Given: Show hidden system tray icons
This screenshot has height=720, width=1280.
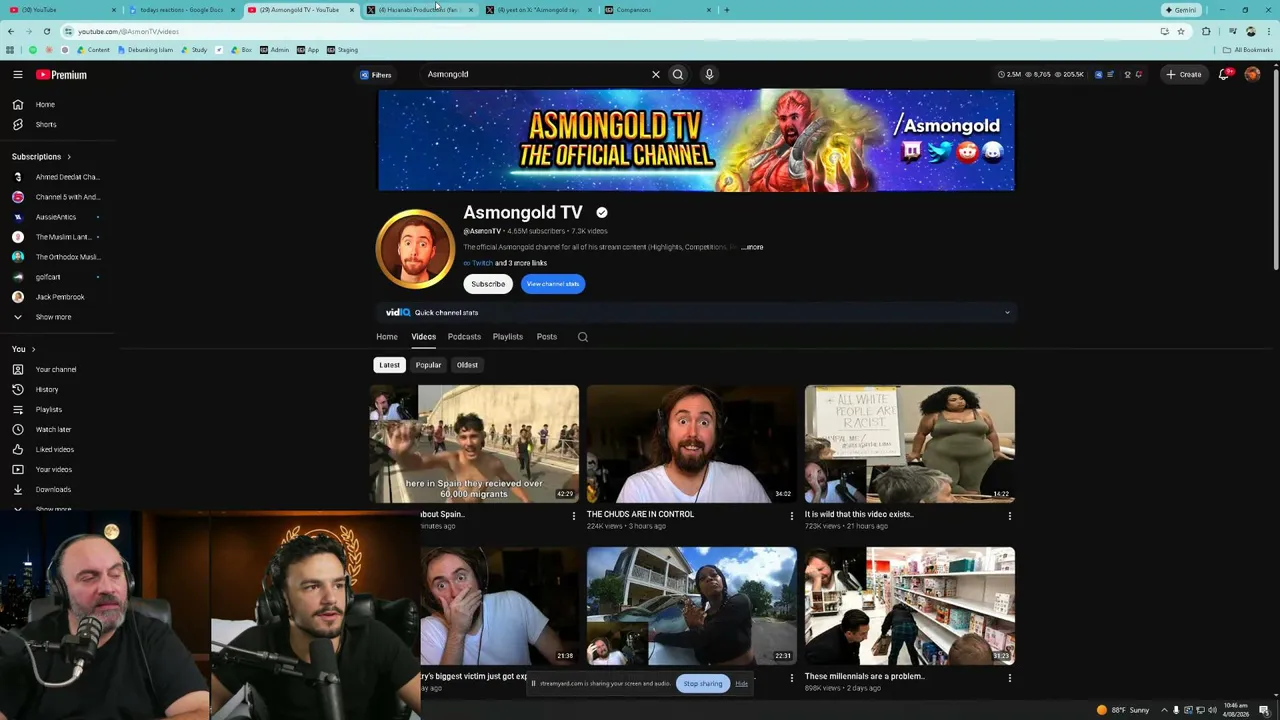Looking at the screenshot, I should (1163, 710).
